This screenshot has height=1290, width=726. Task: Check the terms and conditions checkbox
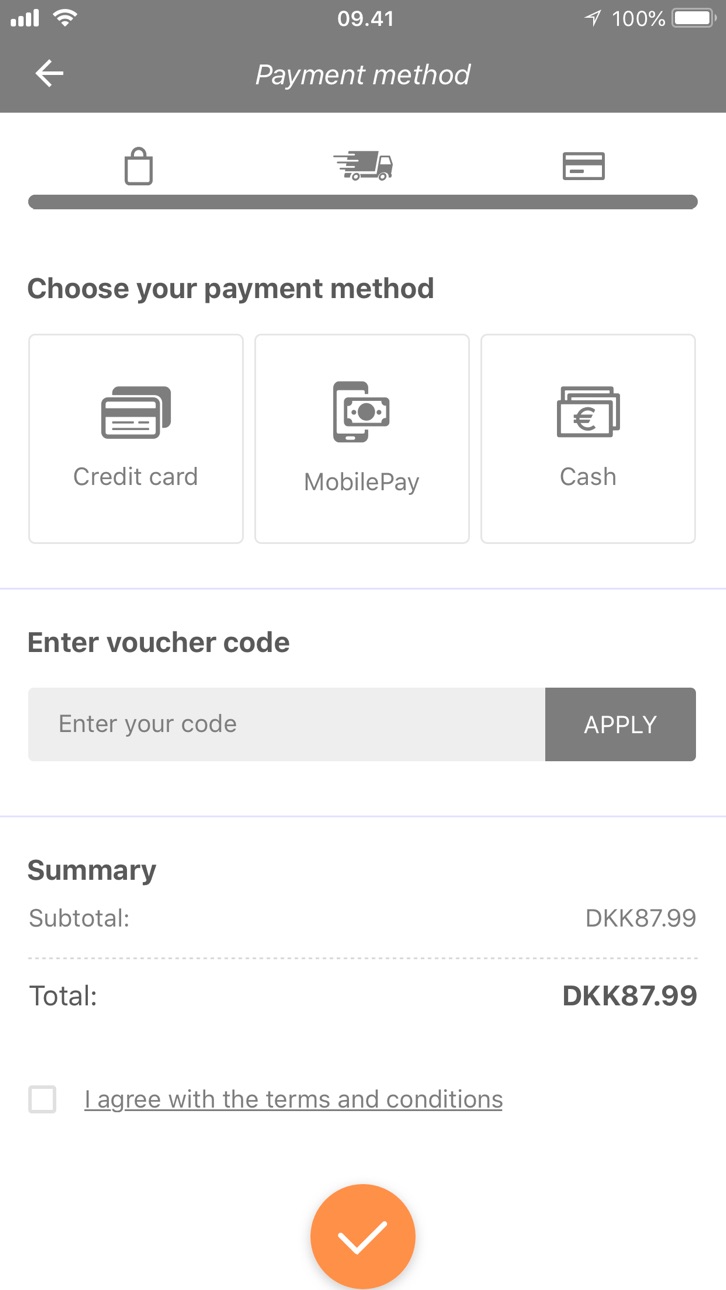coord(42,1099)
